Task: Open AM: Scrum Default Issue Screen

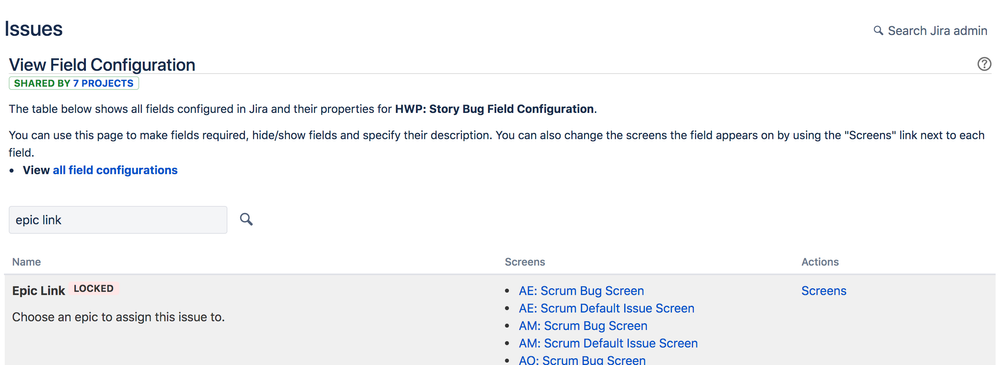Action: 608,343
